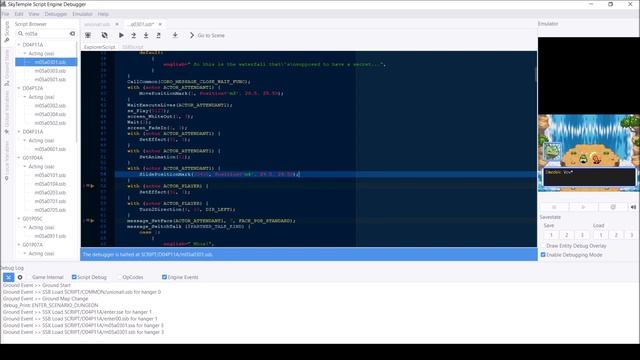Resume execution with the play icon
This screenshot has height=360, width=640.
coord(121,36)
